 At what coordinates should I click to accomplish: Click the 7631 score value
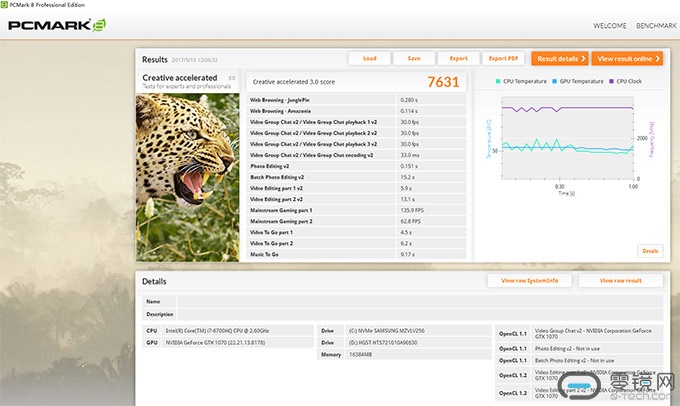click(443, 82)
